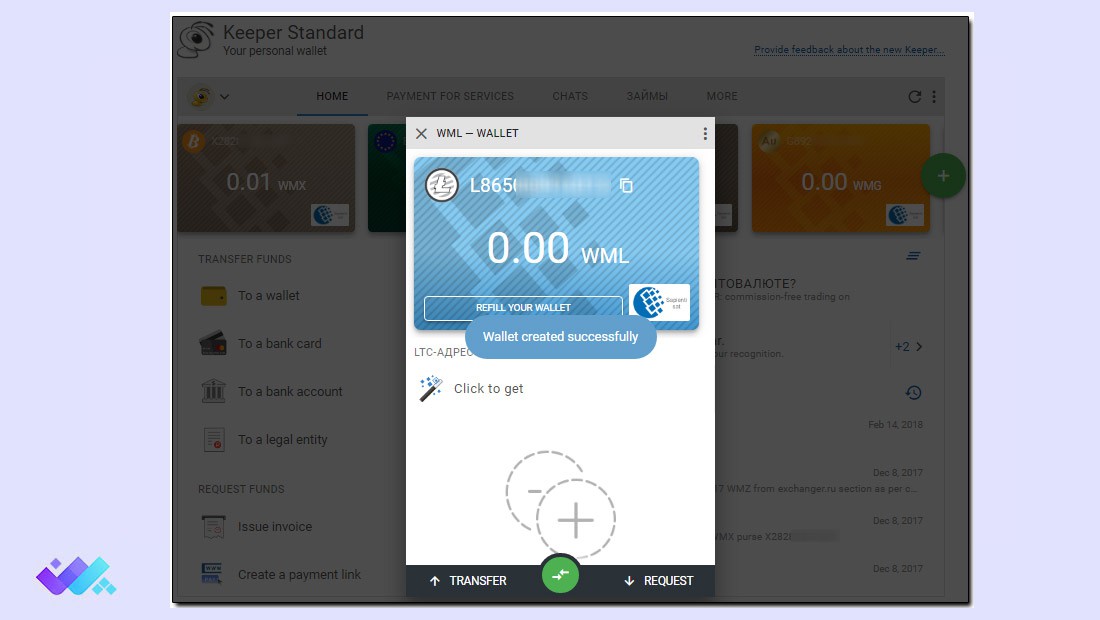
Task: Open Provide feedback about new Keeper link
Action: pyautogui.click(x=848, y=50)
